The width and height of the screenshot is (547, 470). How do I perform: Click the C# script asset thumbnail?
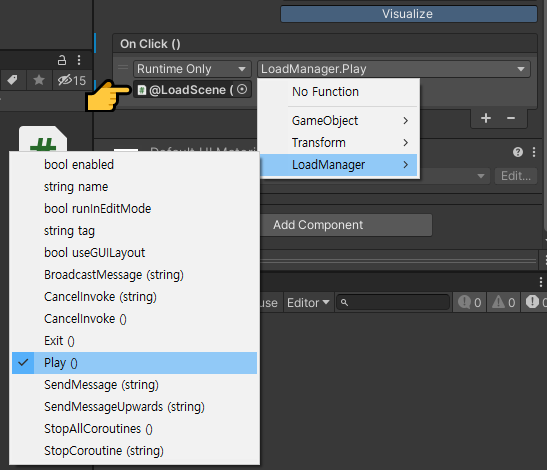pos(43,139)
